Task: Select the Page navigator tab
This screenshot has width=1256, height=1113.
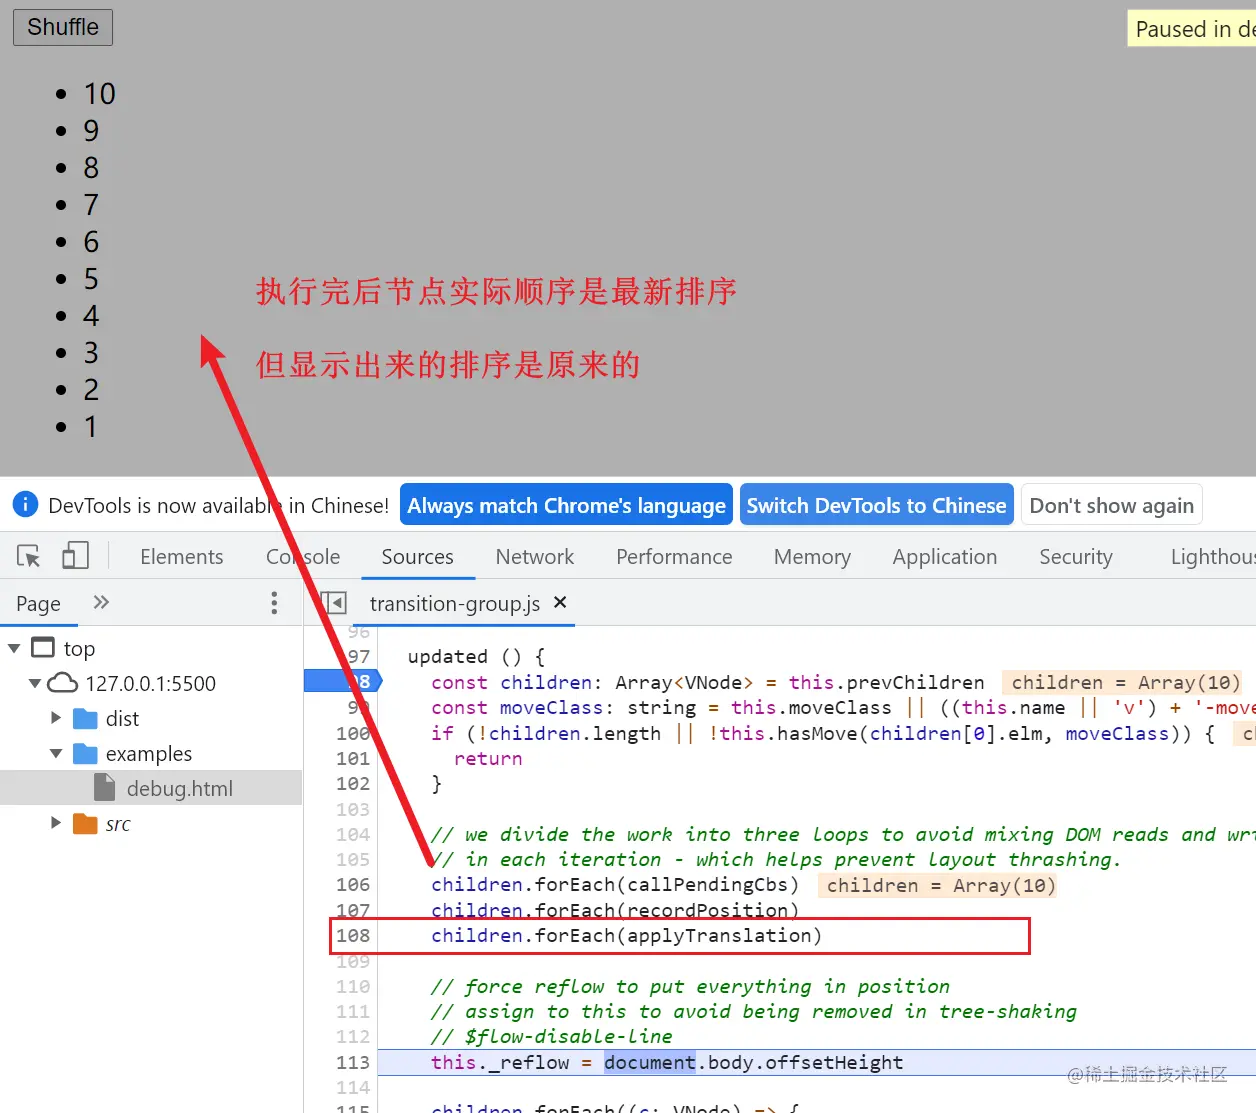Action: click(x=38, y=603)
